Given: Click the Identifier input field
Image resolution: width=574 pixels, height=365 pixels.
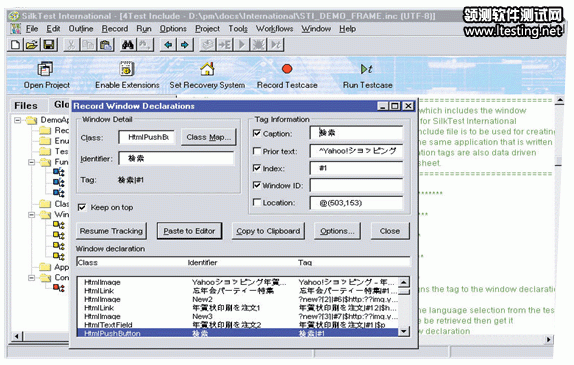Looking at the screenshot, I should (176, 159).
